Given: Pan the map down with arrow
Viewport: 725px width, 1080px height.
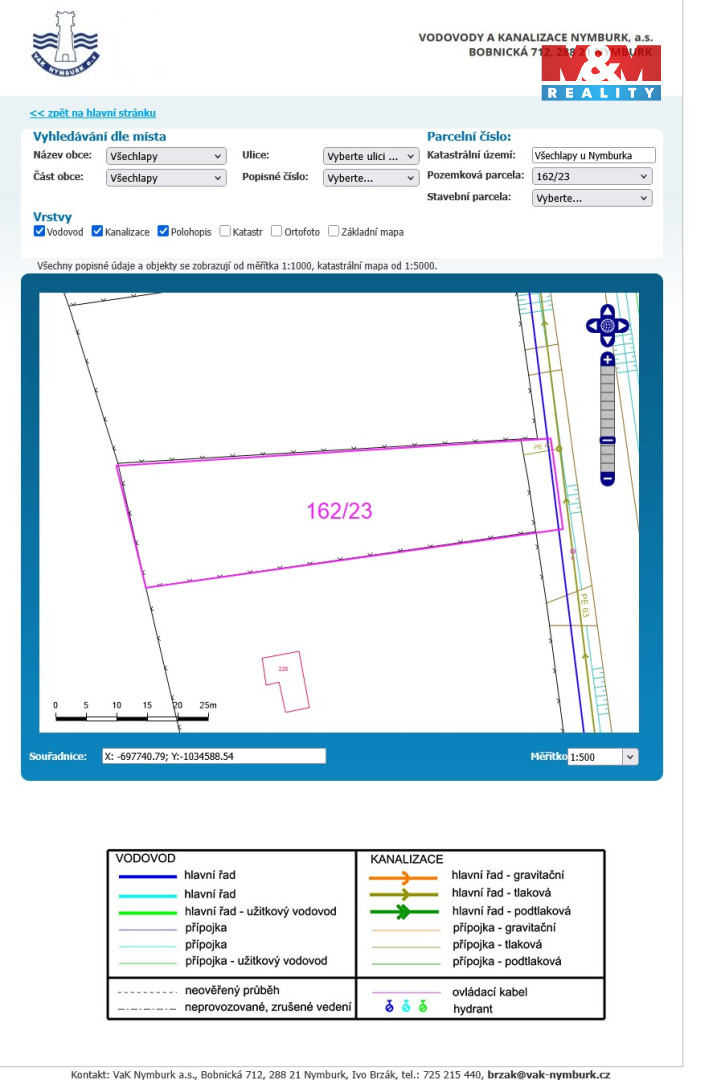Looking at the screenshot, I should 607,341.
